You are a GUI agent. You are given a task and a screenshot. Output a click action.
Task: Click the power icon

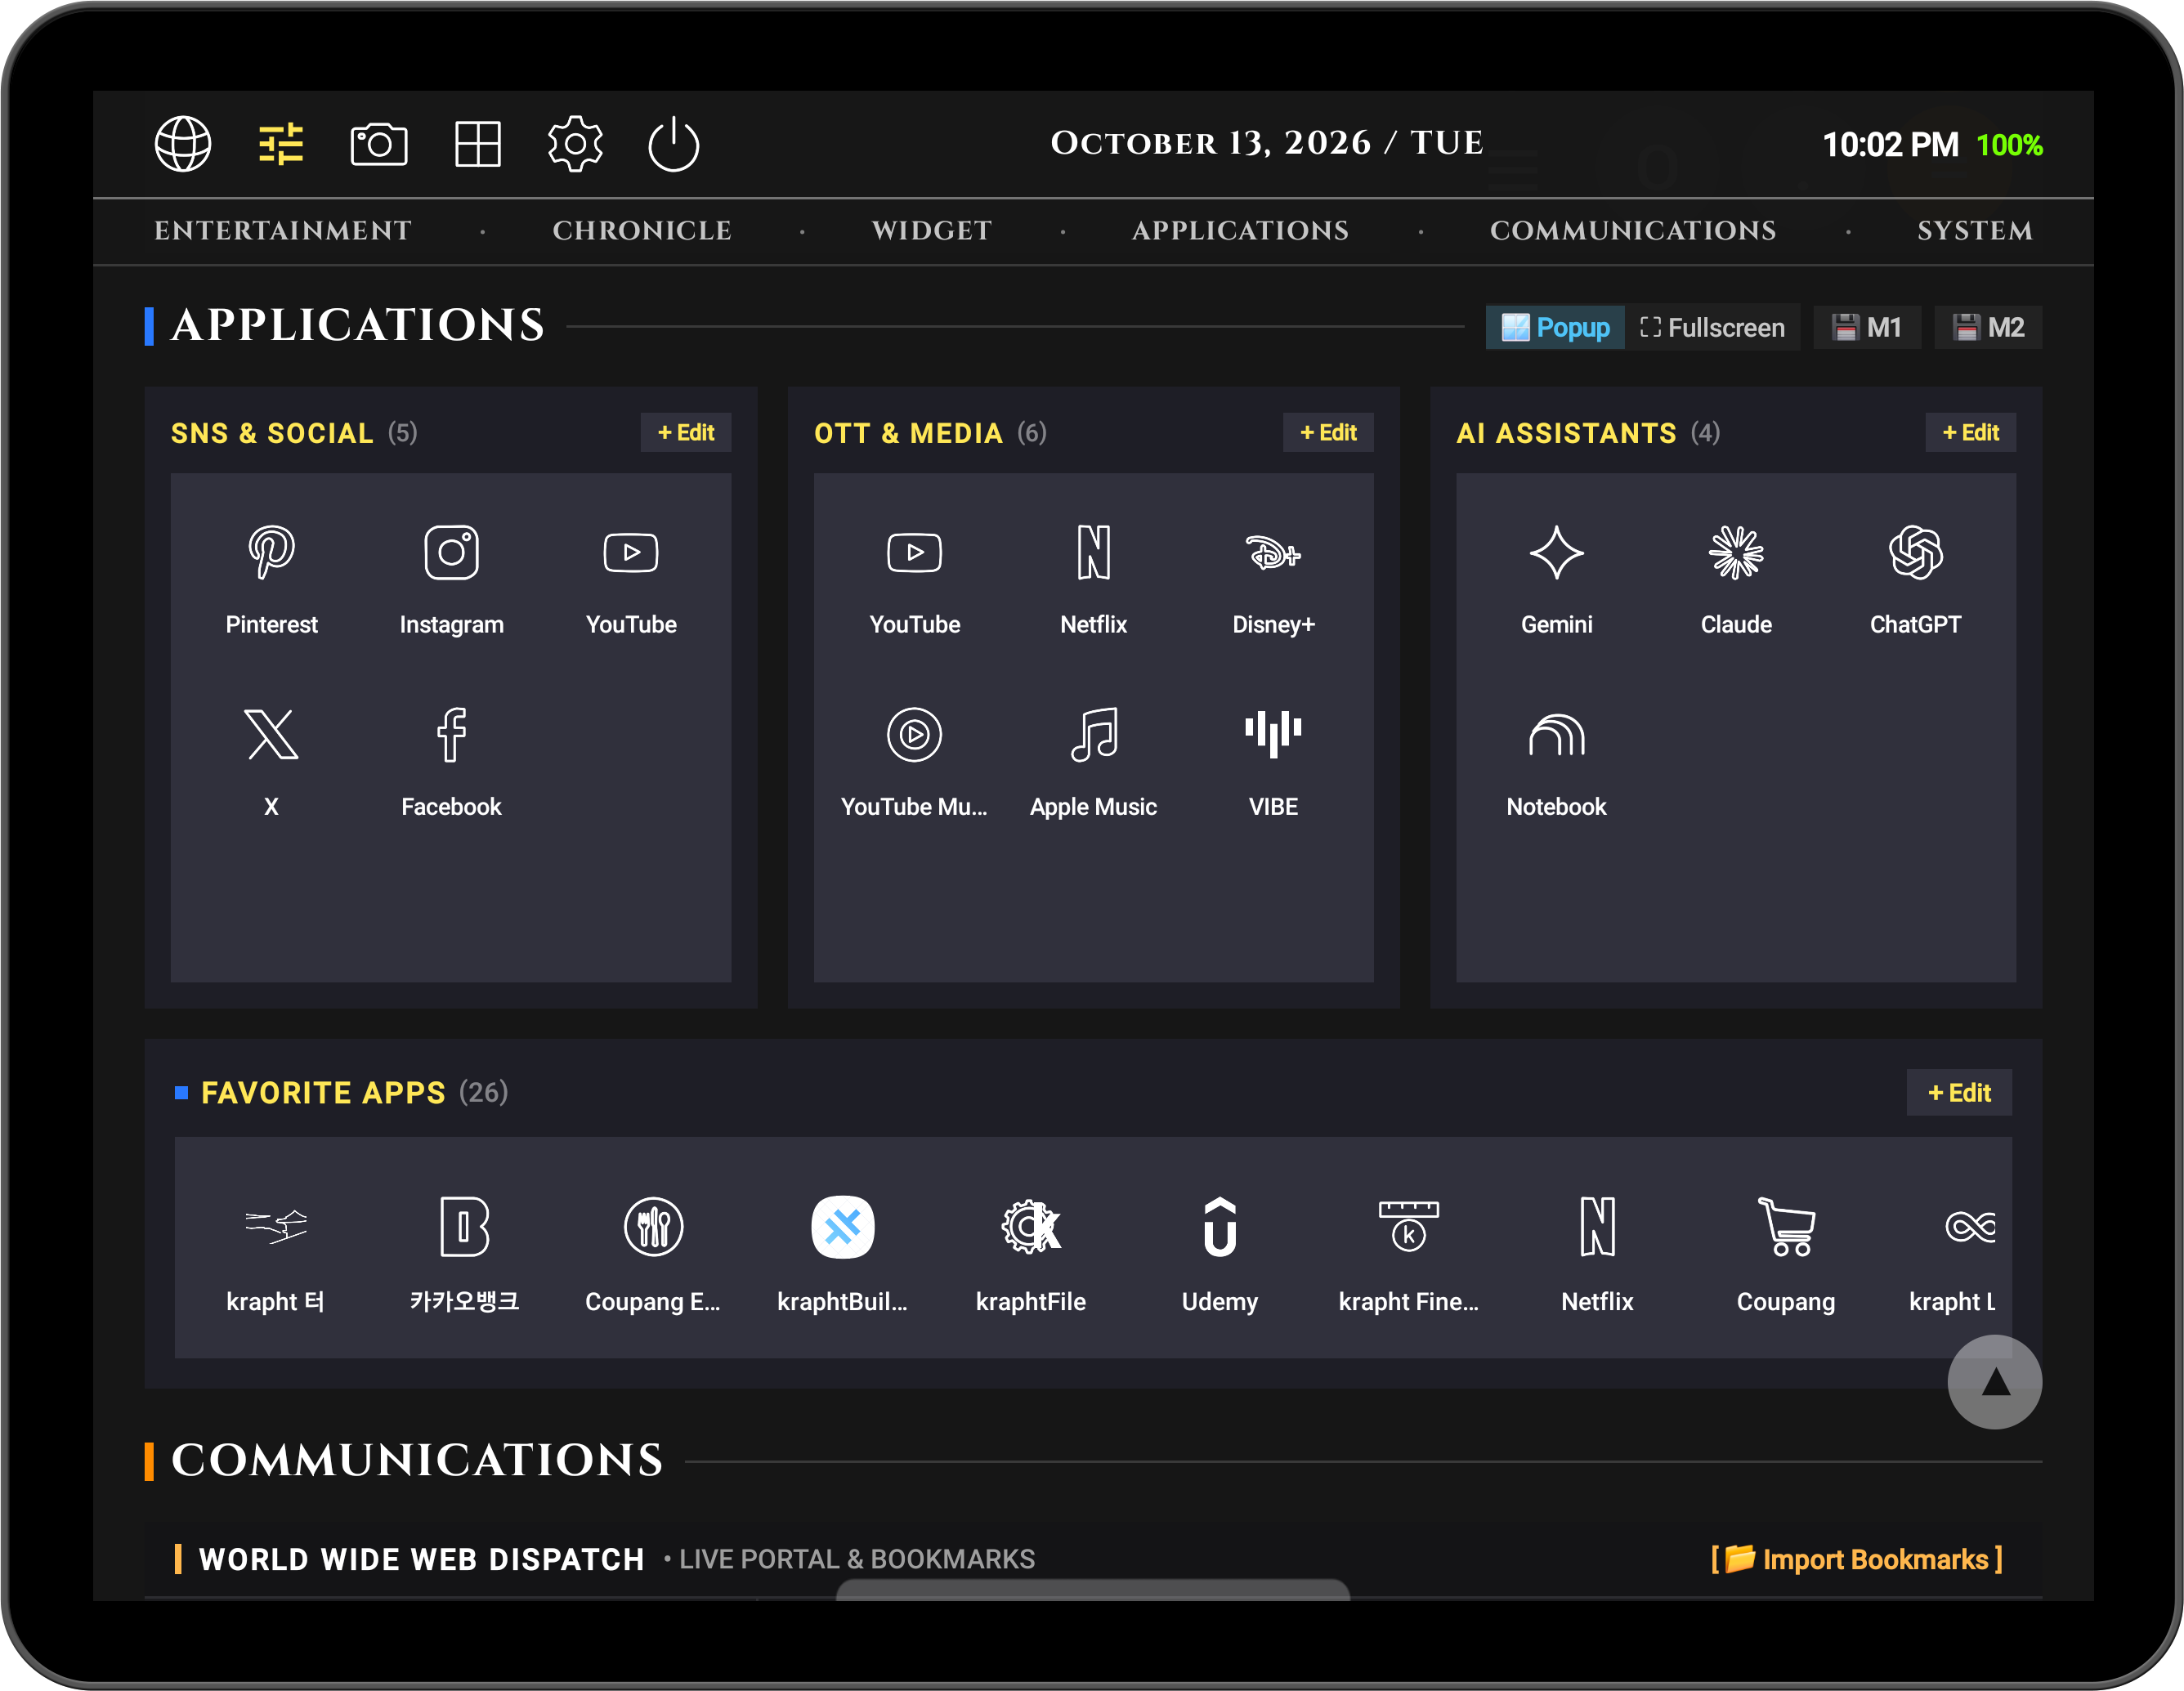pyautogui.click(x=673, y=144)
